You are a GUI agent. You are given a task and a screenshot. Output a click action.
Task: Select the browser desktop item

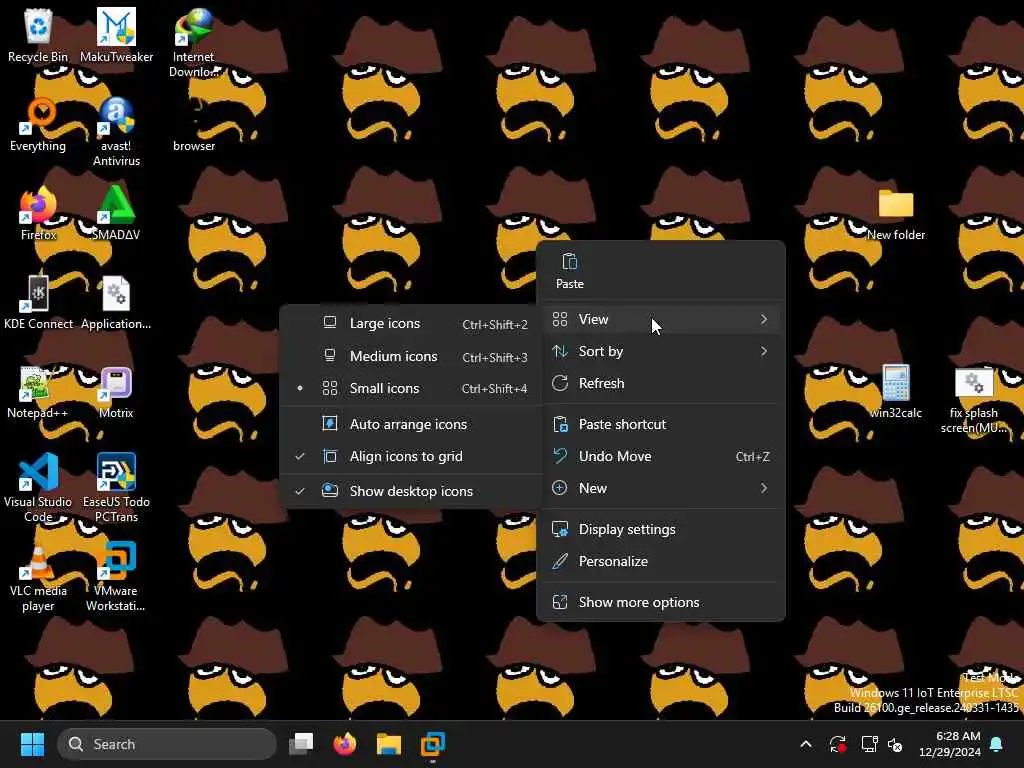pyautogui.click(x=194, y=125)
